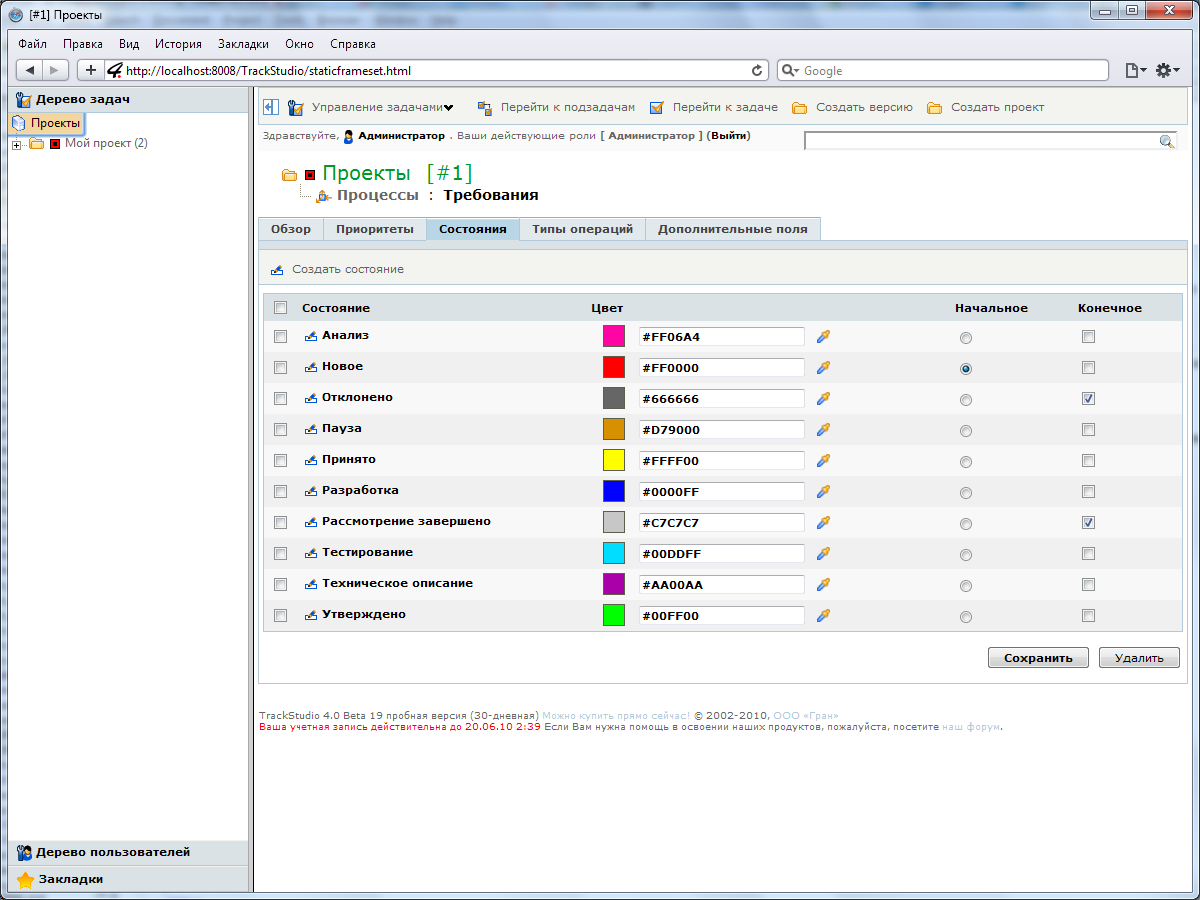
Task: Click the Выйти logout link
Action: click(x=728, y=135)
